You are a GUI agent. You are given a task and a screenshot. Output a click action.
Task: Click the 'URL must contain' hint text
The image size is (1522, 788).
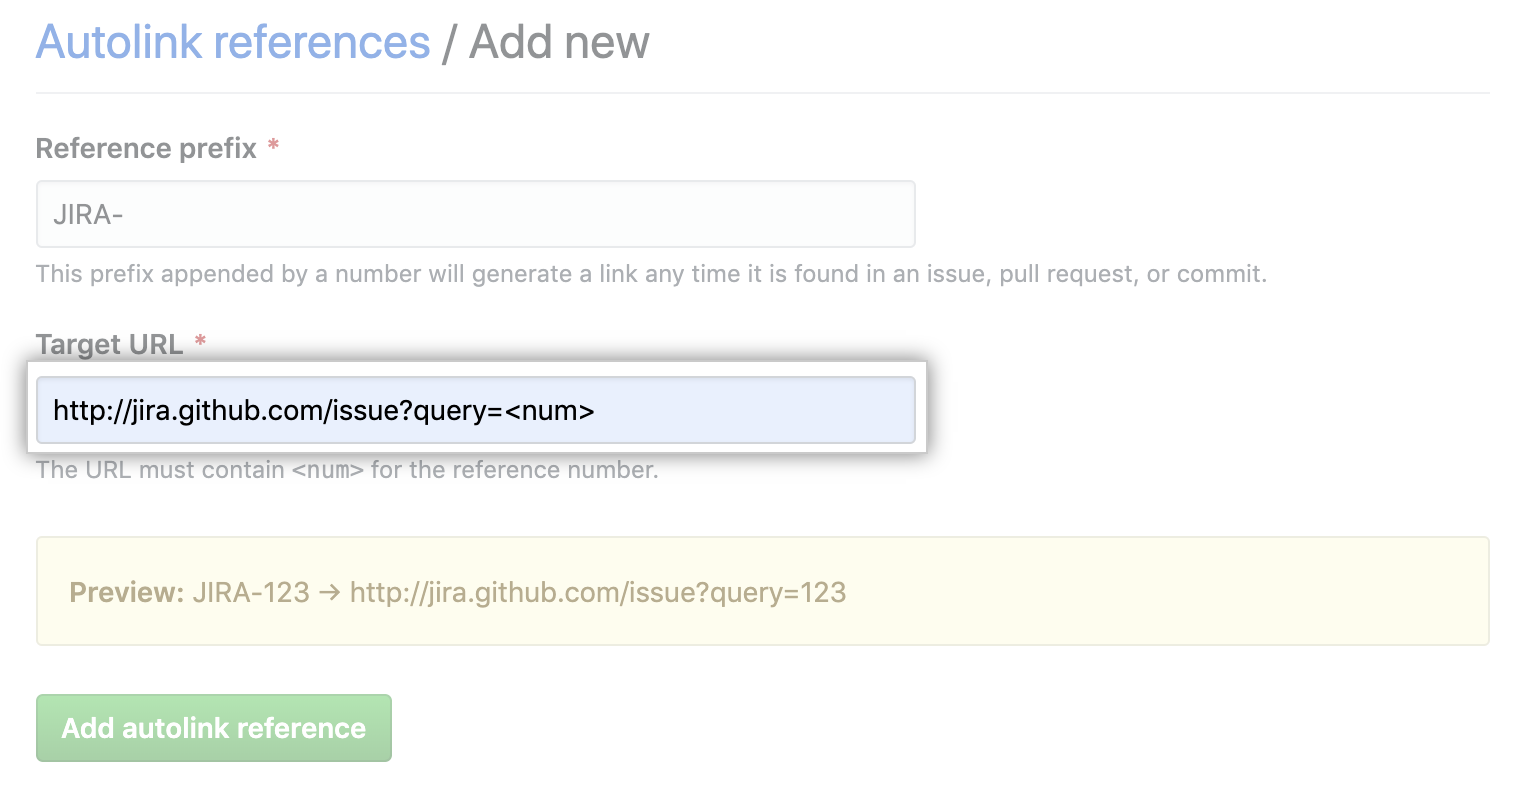(162, 470)
